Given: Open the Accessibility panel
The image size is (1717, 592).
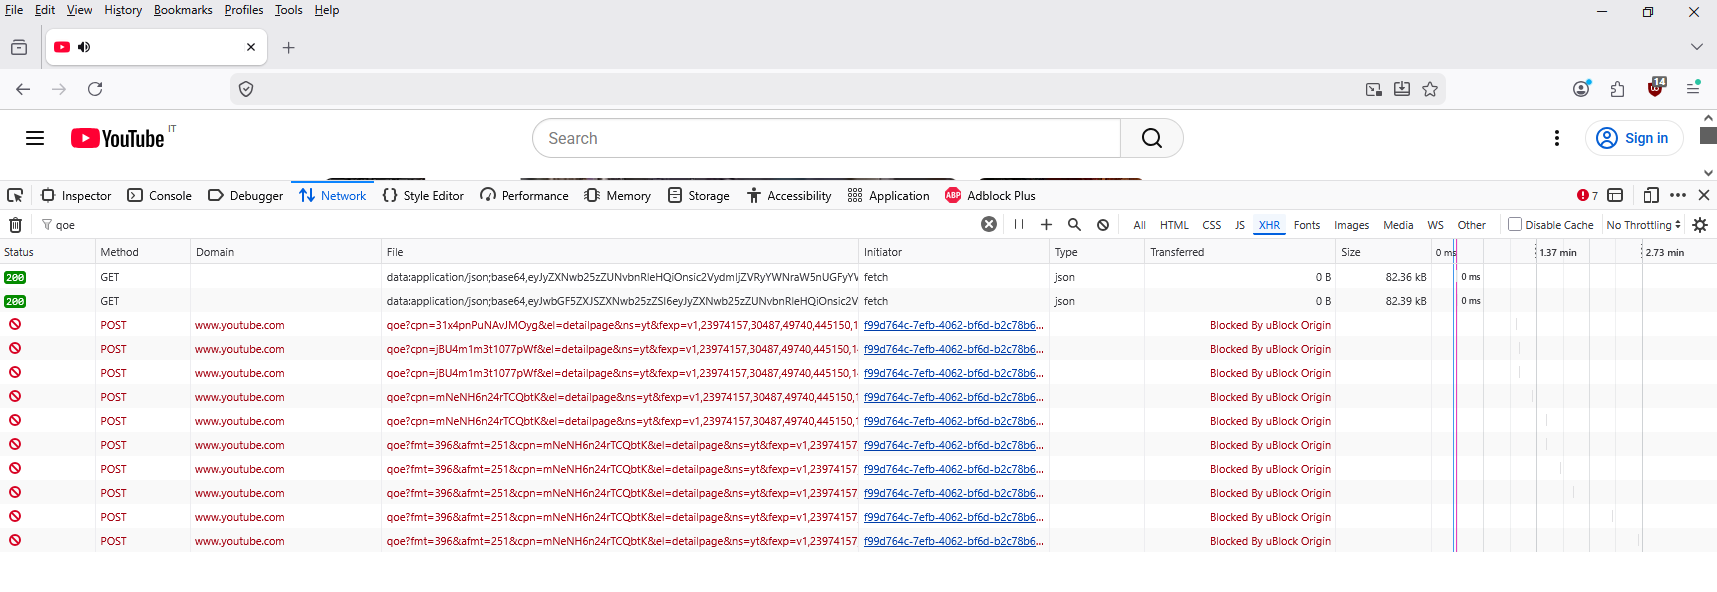Looking at the screenshot, I should pyautogui.click(x=788, y=196).
